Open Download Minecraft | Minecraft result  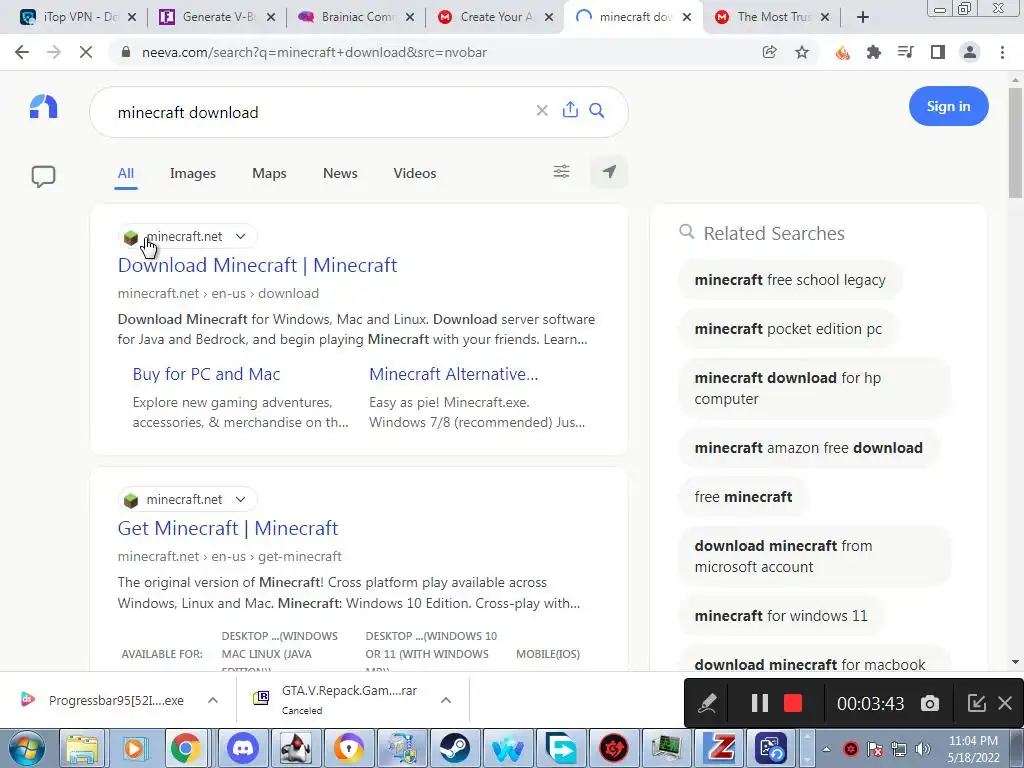pos(257,265)
